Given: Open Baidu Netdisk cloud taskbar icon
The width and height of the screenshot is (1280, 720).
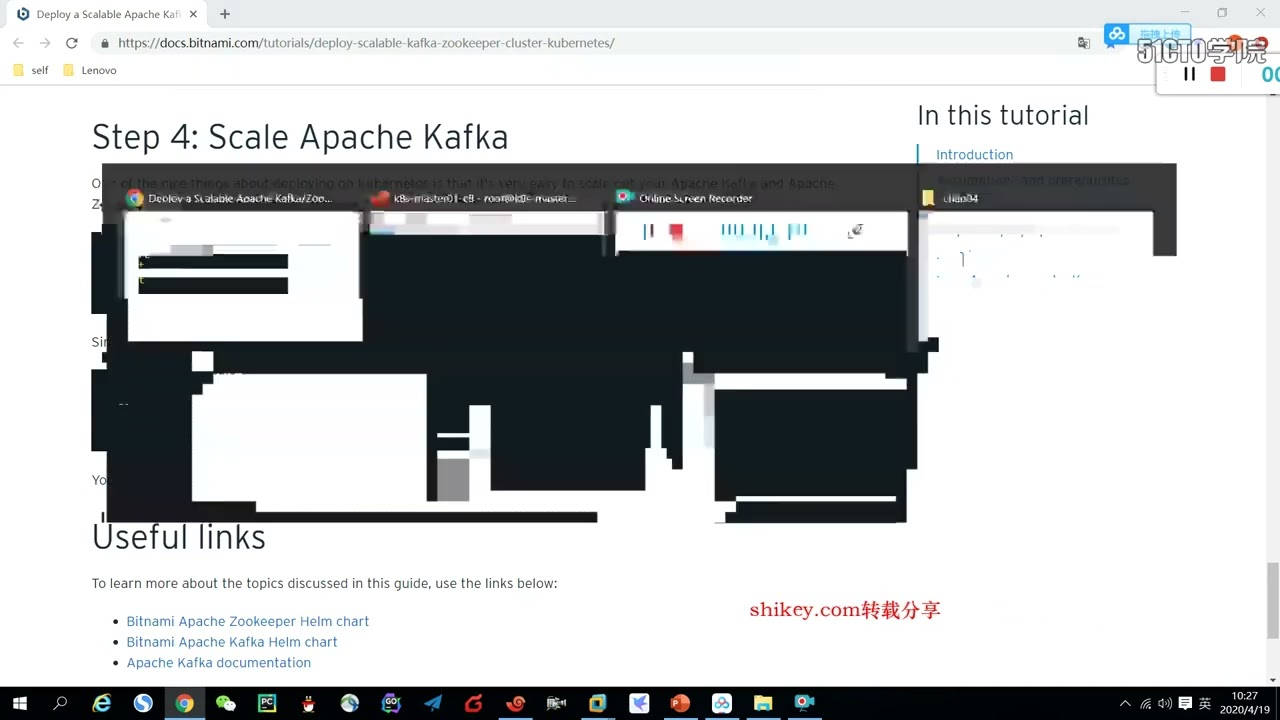Looking at the screenshot, I should click(721, 703).
